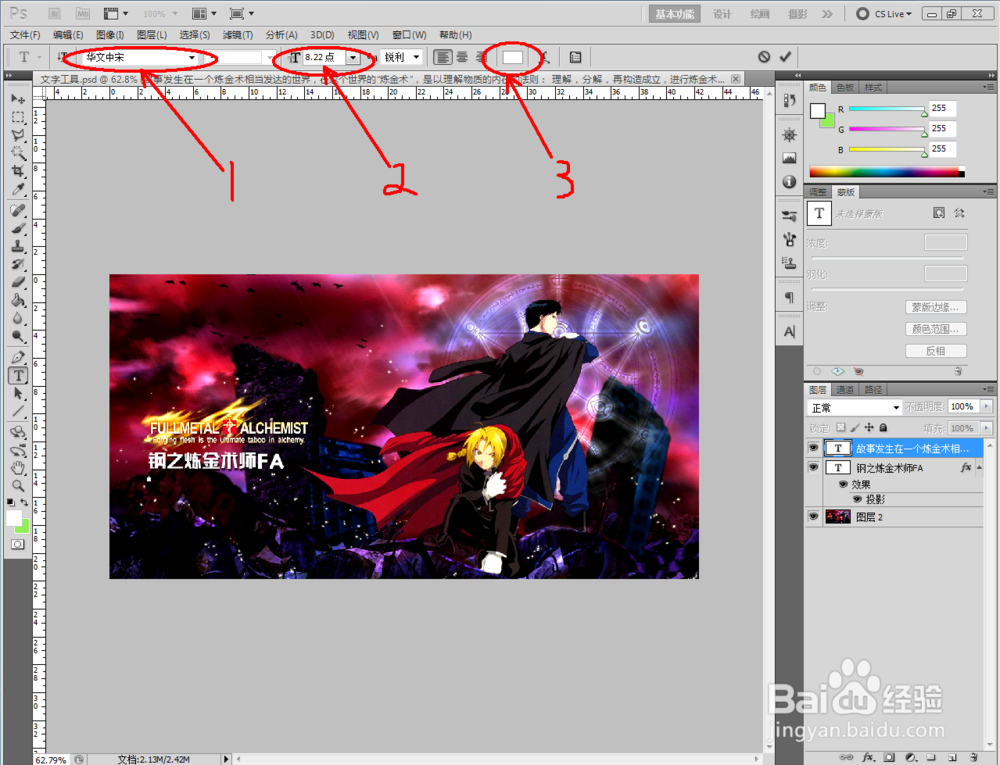Open the layer opacity slider arrow
Screen dimensions: 1000x765
pos(986,407)
